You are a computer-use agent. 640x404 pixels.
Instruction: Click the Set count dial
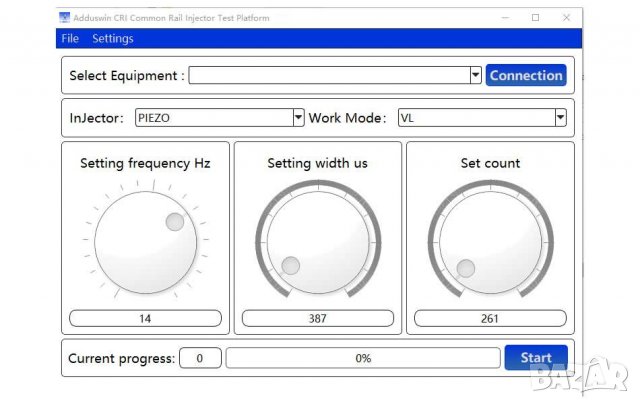pyautogui.click(x=490, y=241)
